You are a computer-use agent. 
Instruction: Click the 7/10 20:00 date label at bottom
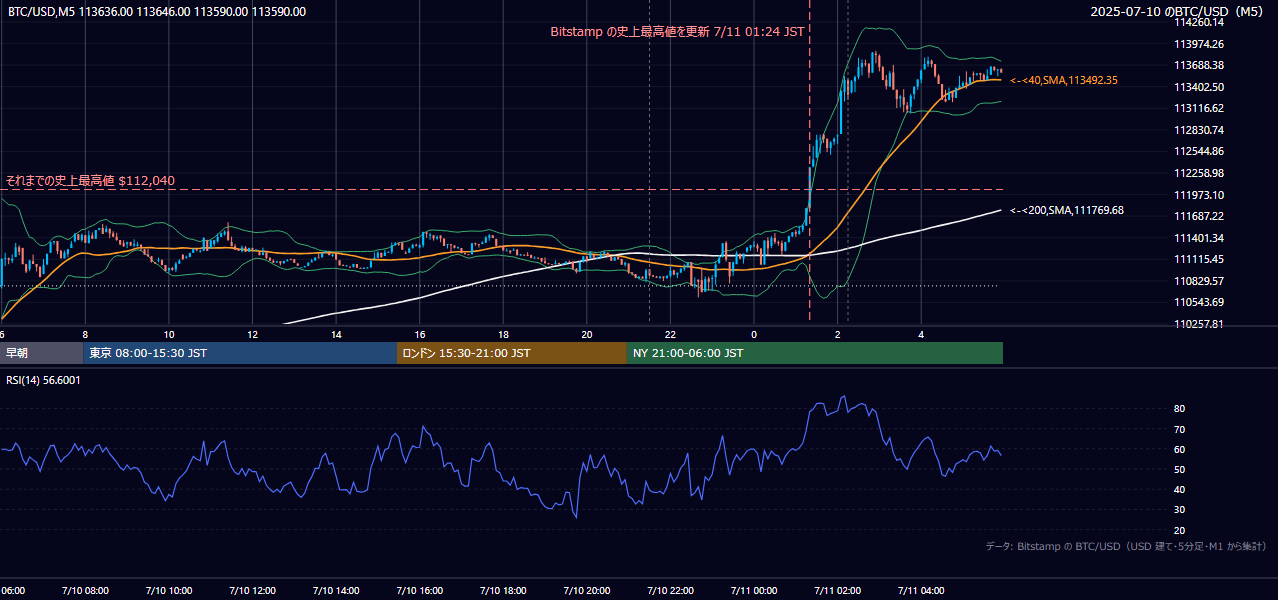586,590
